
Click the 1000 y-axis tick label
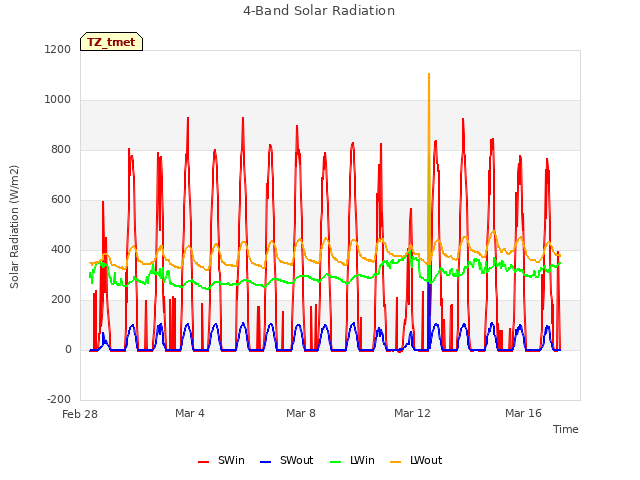click(x=58, y=100)
